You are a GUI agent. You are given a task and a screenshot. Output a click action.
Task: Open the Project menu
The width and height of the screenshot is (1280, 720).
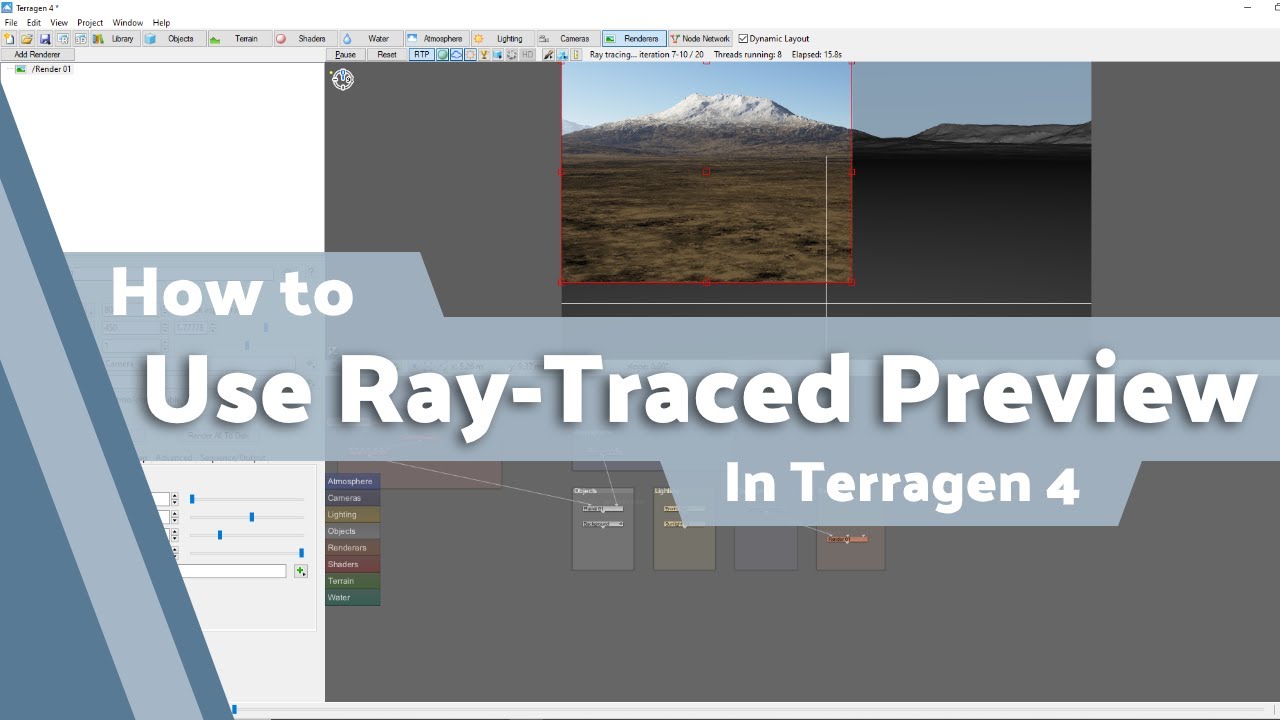(x=90, y=22)
